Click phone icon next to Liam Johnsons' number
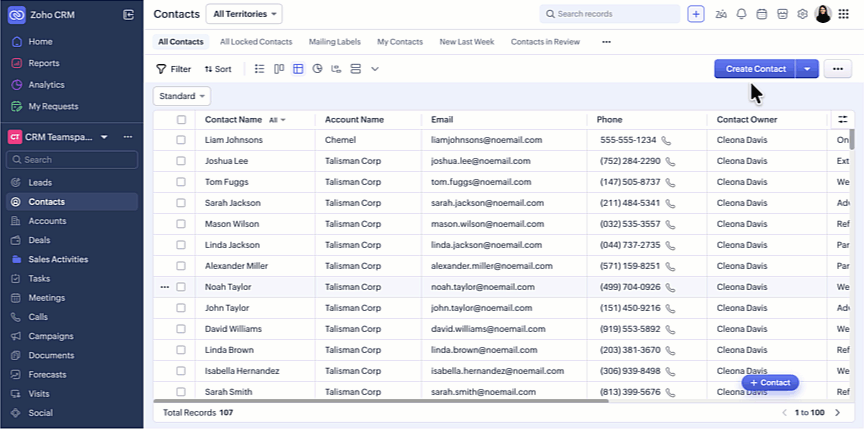Image resolution: width=864 pixels, height=429 pixels. [666, 141]
